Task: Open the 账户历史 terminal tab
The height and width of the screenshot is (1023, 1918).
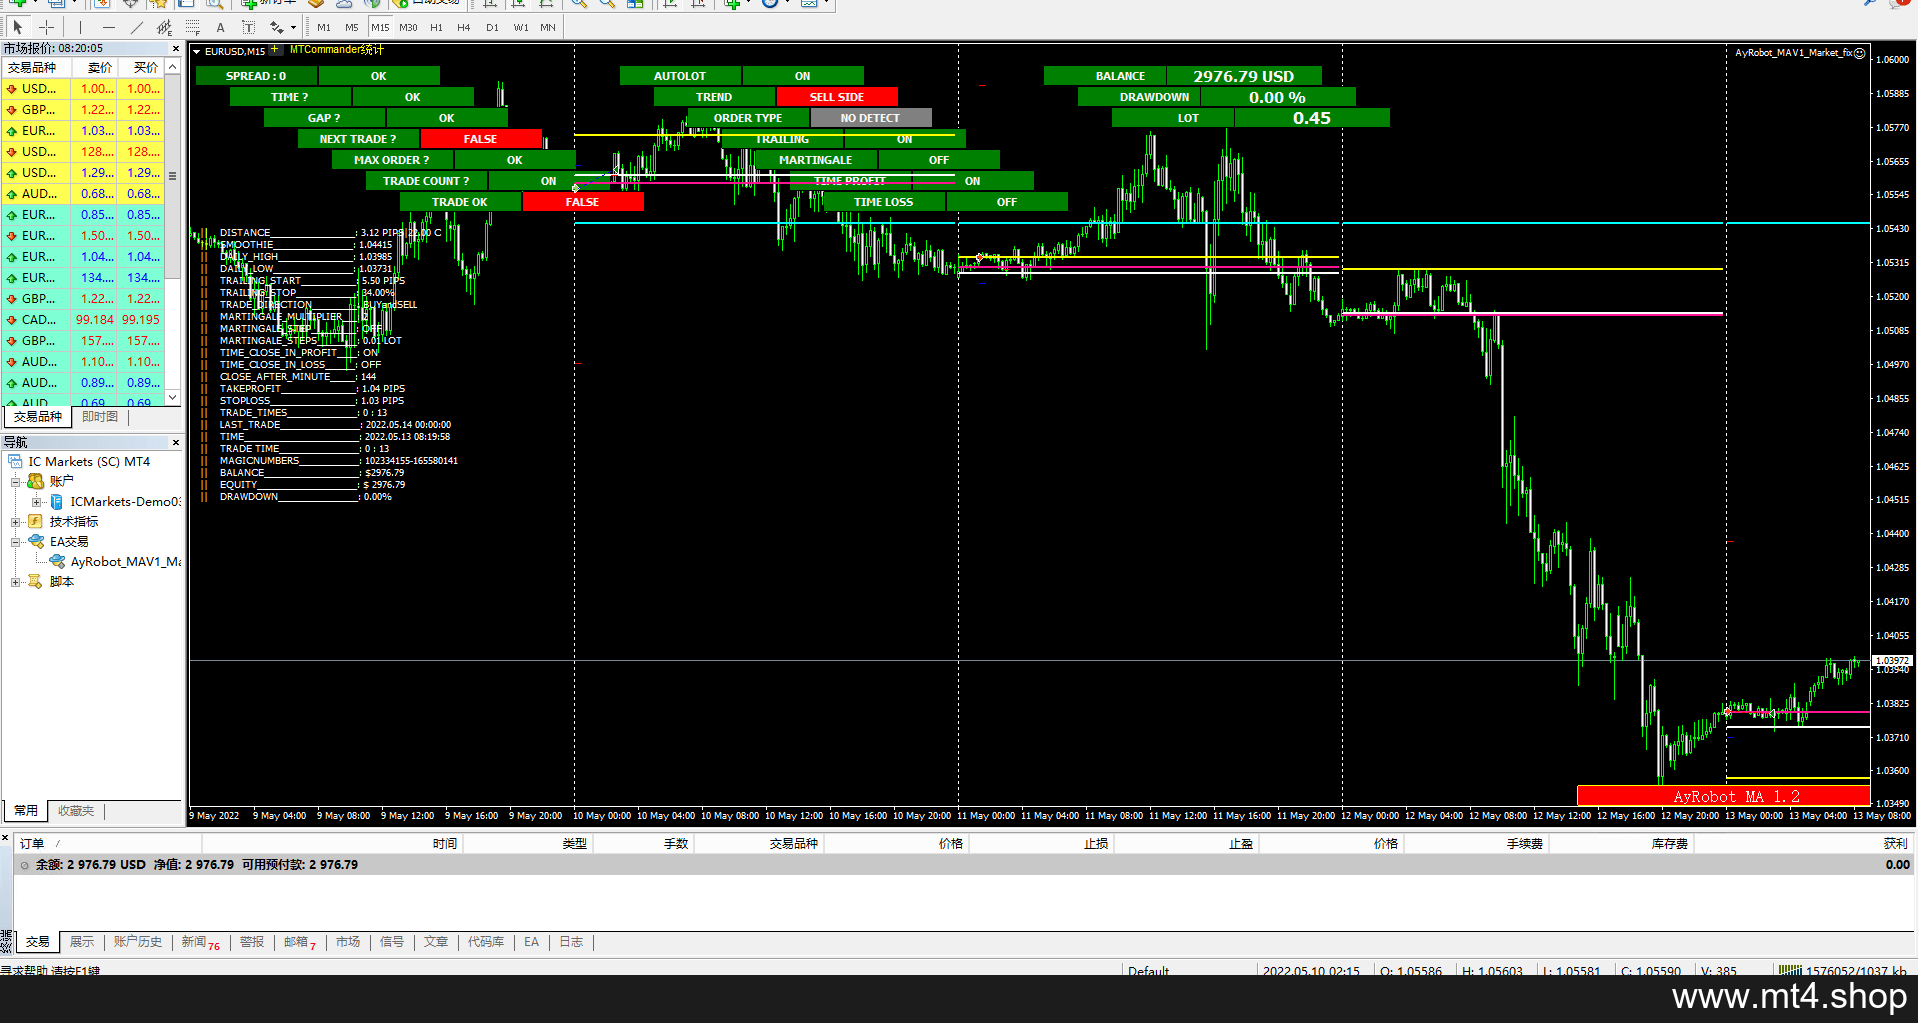Action: tap(137, 942)
